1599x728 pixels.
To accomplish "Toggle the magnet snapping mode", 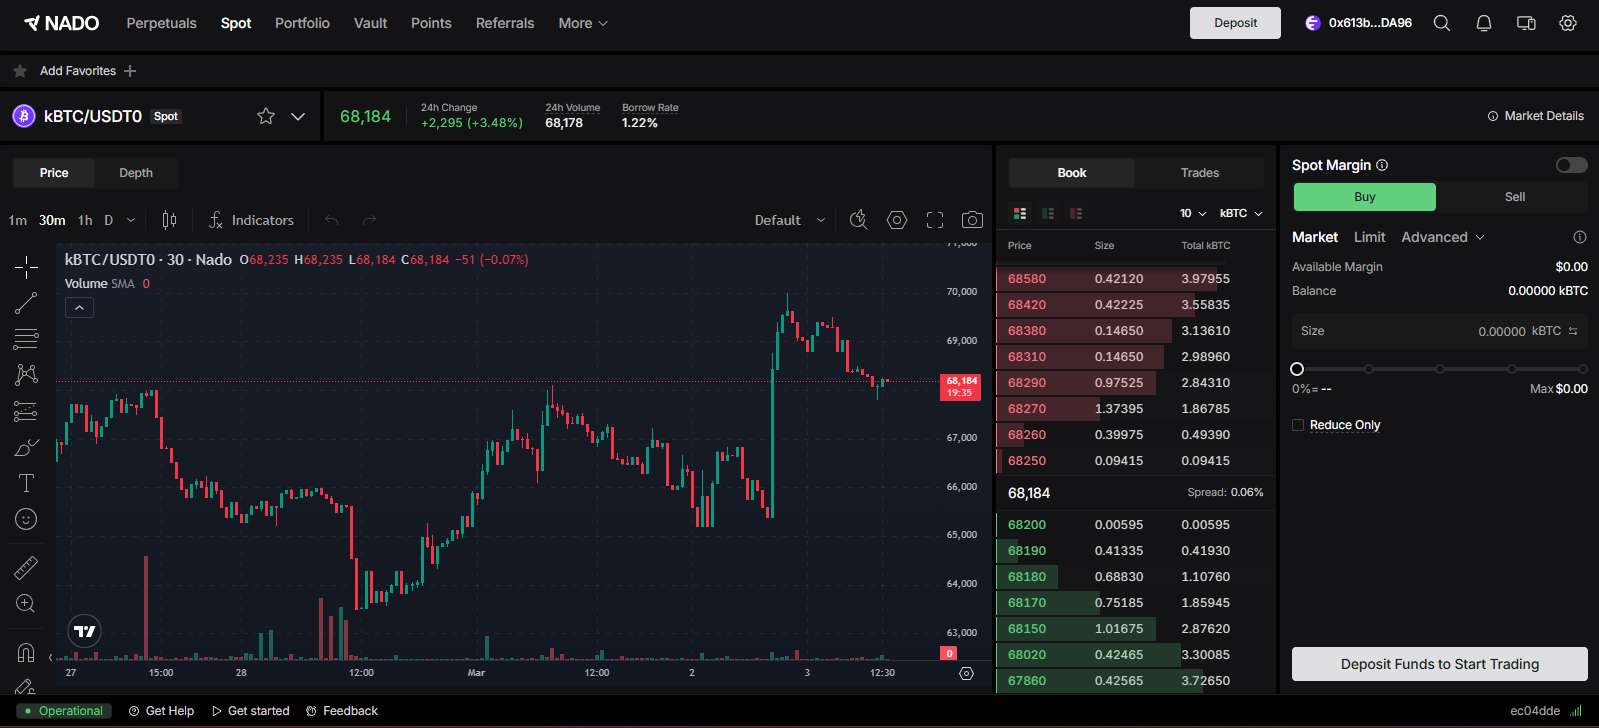I will tap(26, 653).
